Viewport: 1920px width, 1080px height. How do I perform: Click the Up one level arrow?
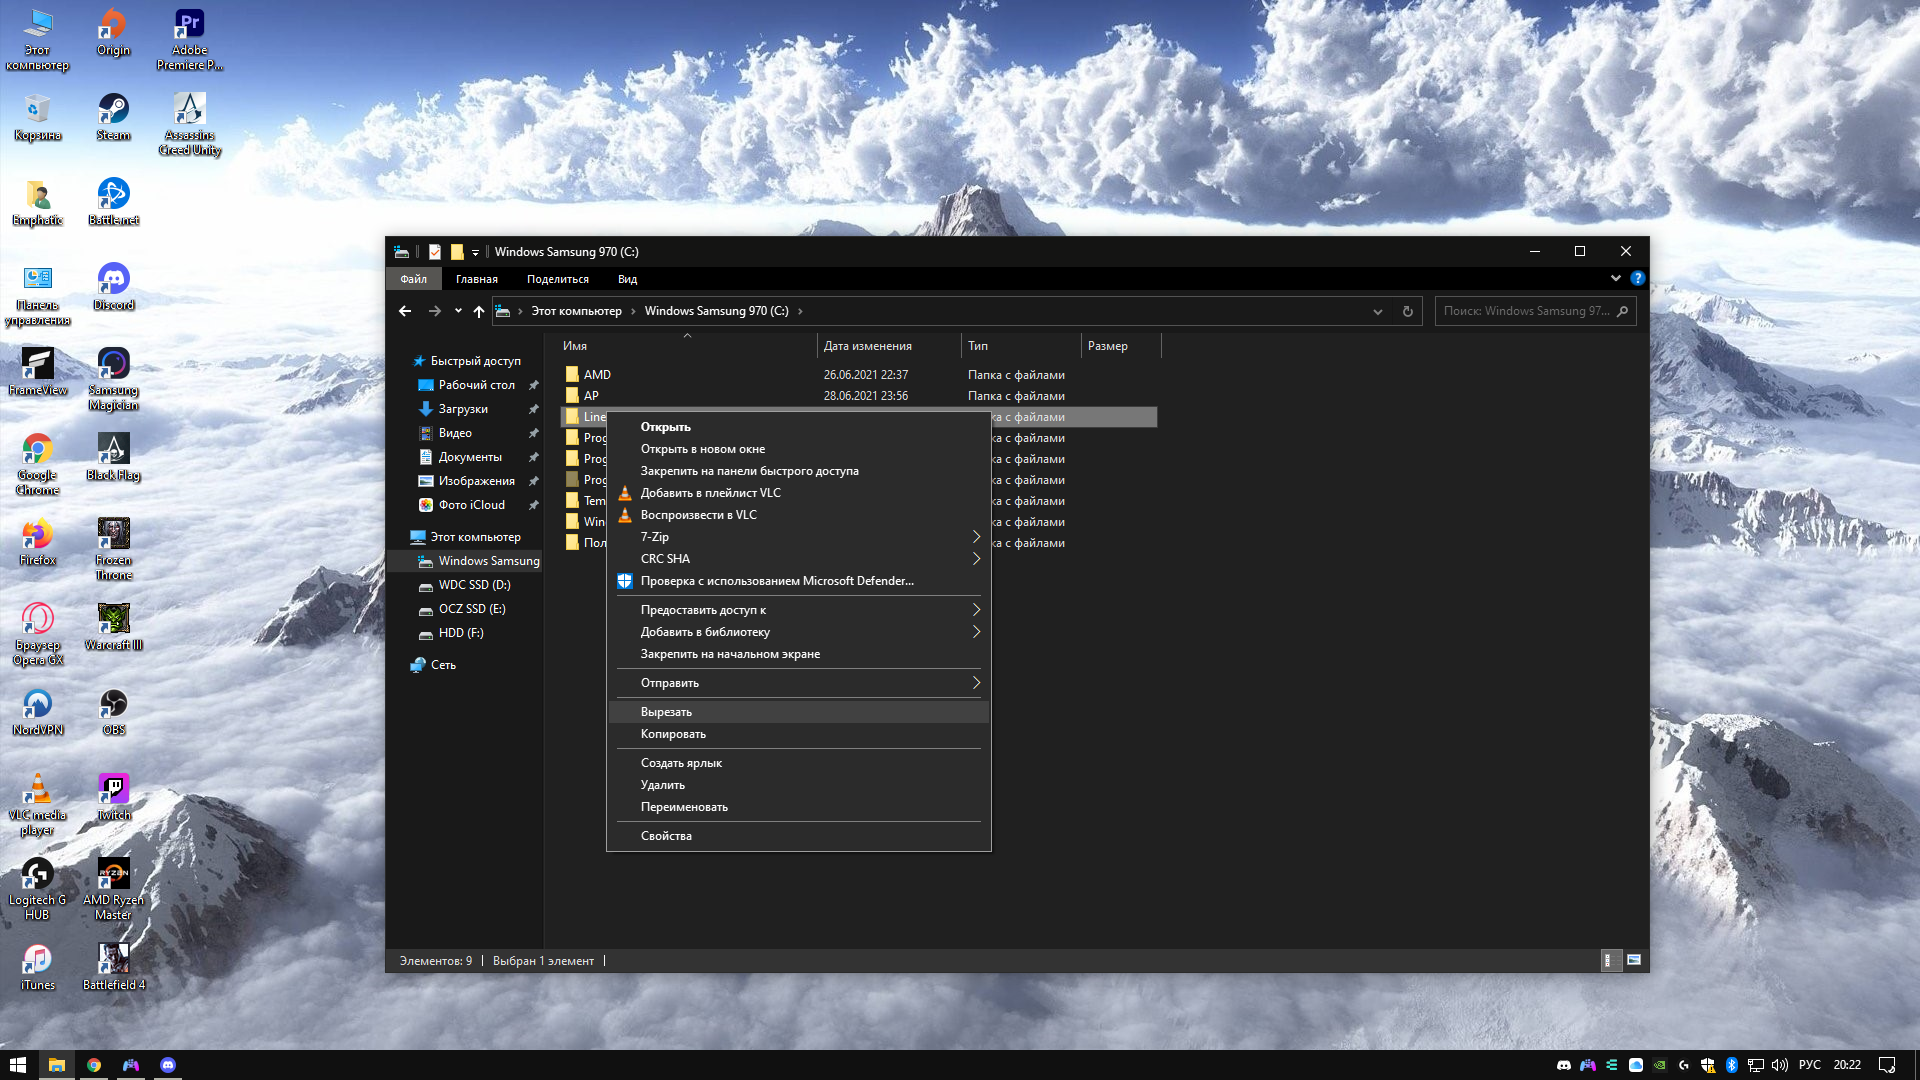click(x=479, y=311)
